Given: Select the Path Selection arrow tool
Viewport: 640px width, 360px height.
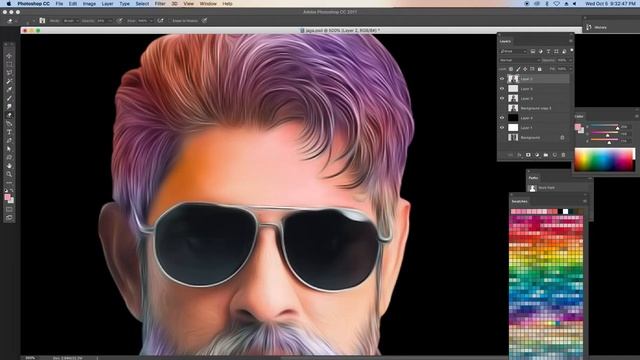Looking at the screenshot, I should pyautogui.click(x=9, y=149).
